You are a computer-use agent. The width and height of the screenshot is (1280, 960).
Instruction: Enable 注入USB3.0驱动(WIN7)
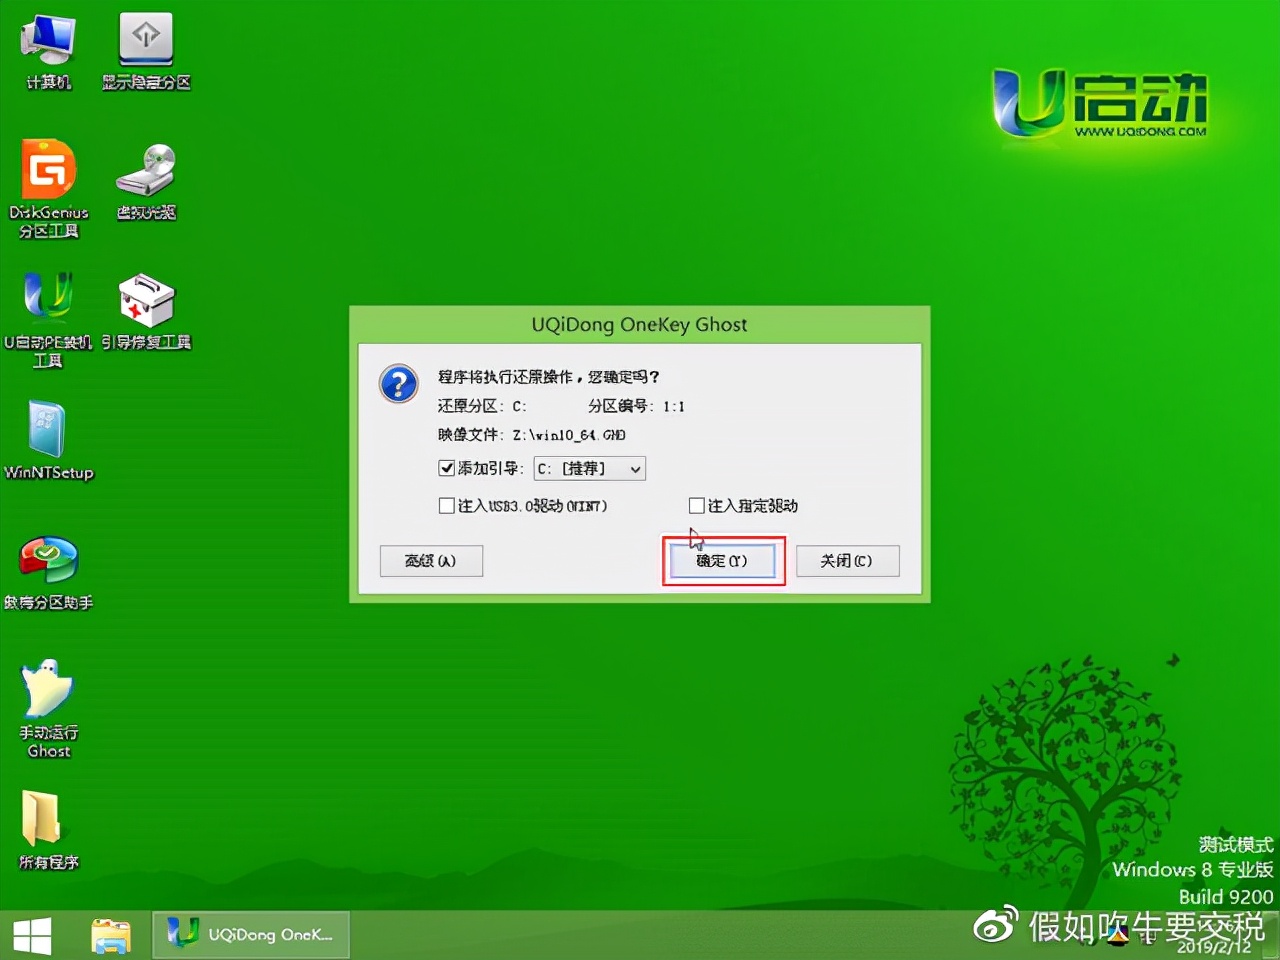pos(447,505)
